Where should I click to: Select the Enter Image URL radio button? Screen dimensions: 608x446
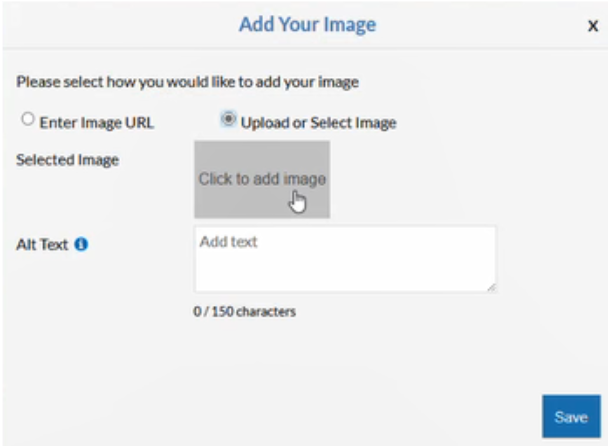28,119
